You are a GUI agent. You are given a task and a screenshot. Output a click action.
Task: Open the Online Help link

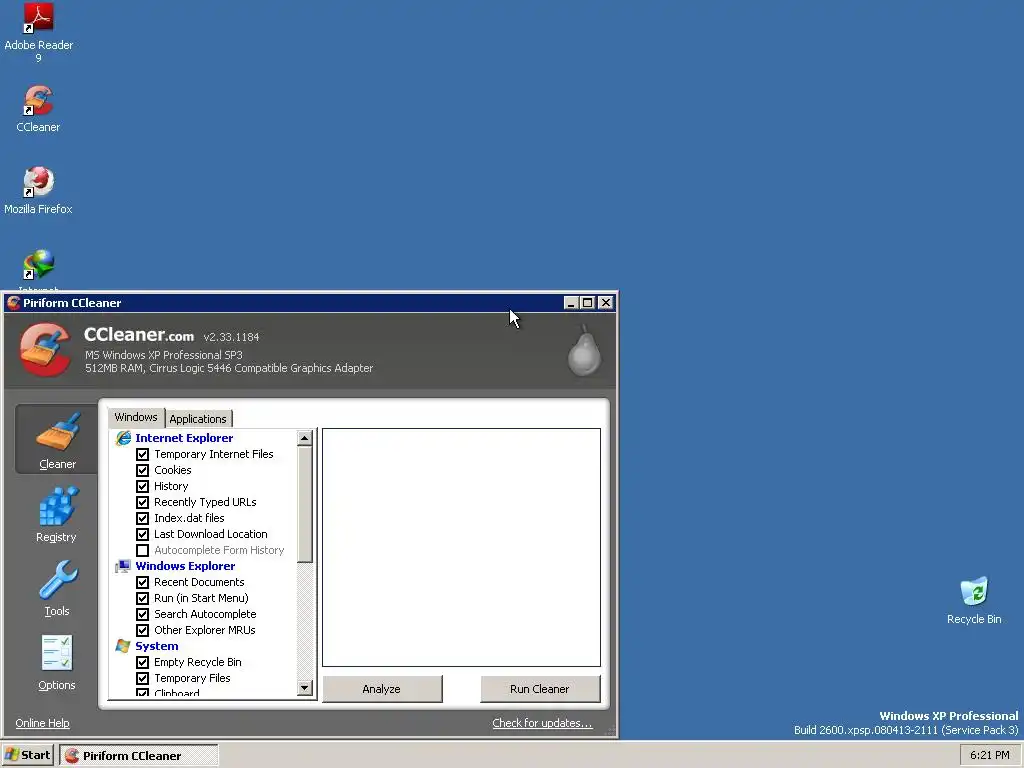(42, 723)
